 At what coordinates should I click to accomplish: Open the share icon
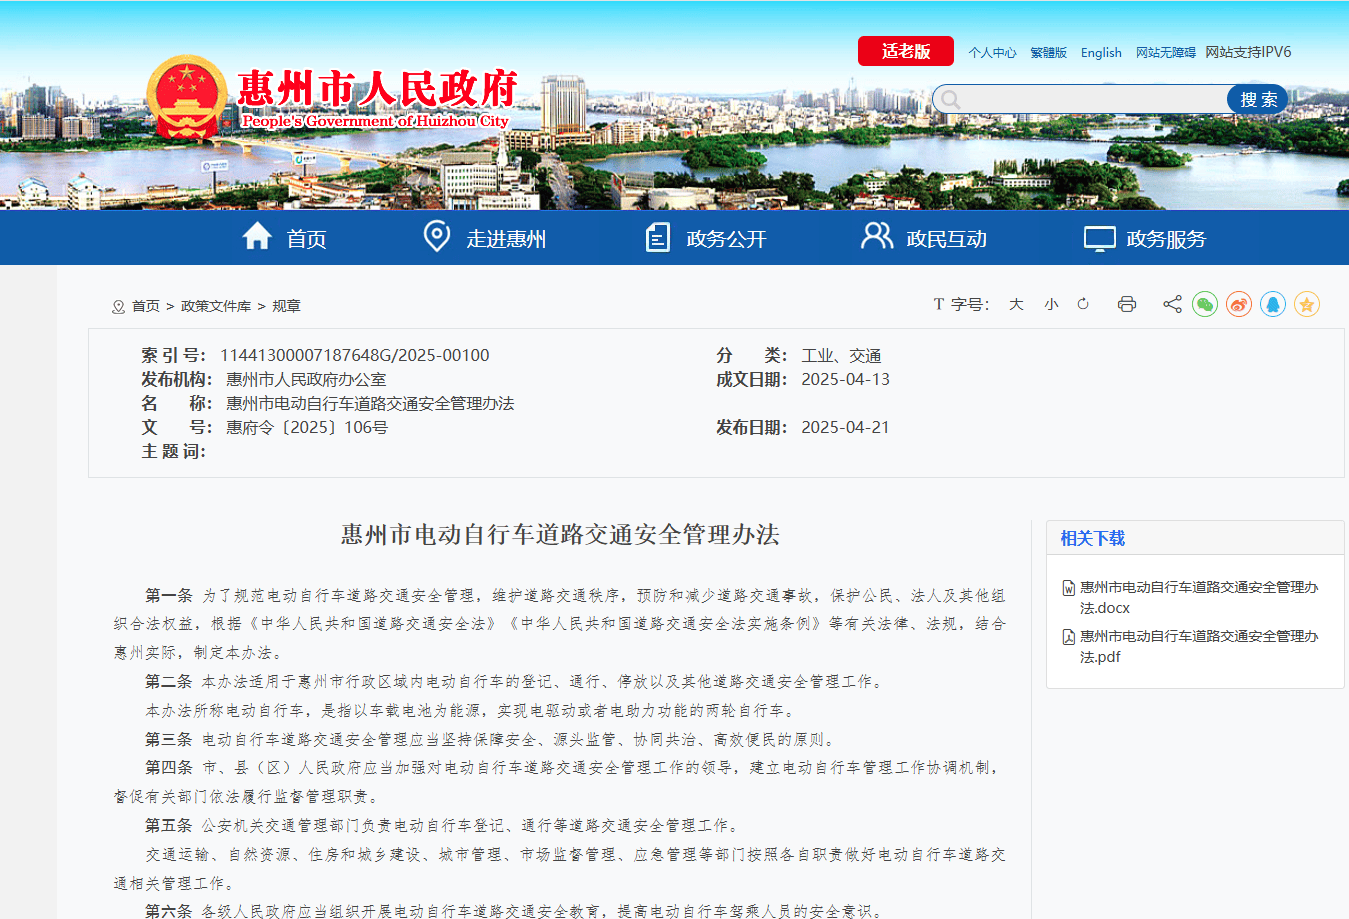(1171, 303)
